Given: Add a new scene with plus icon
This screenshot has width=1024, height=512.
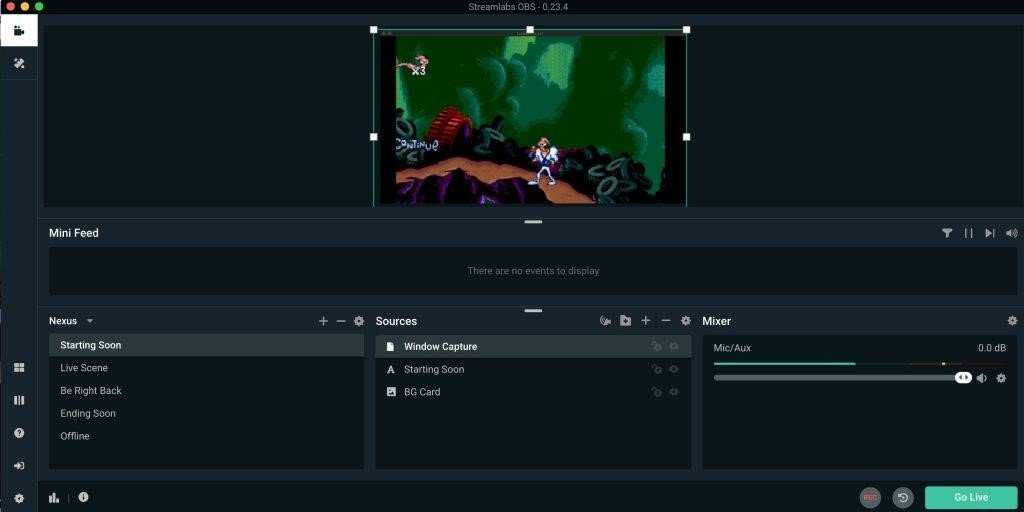Looking at the screenshot, I should coord(323,321).
